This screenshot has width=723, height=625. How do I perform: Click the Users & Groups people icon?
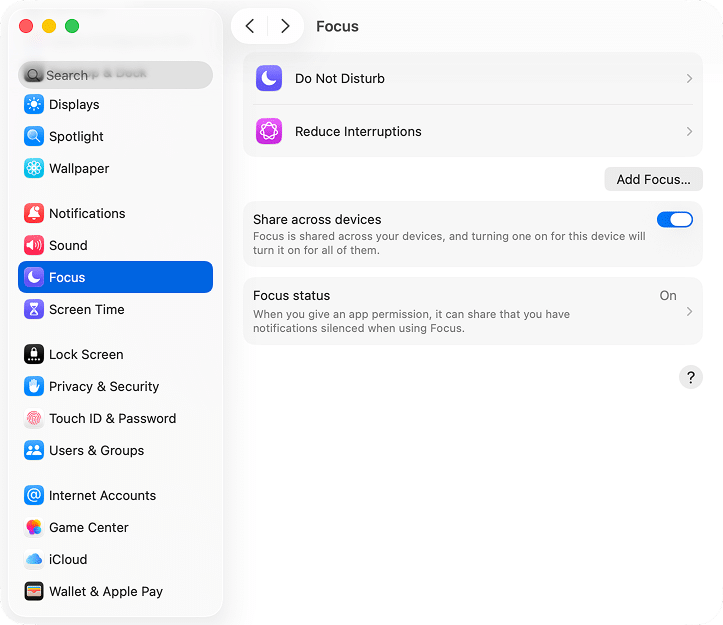pyautogui.click(x=34, y=450)
